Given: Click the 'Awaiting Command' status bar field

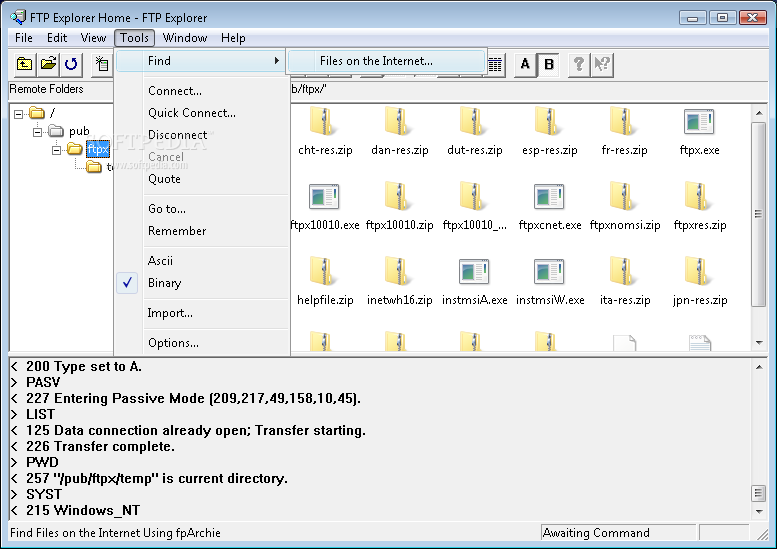Looking at the screenshot, I should click(x=618, y=533).
